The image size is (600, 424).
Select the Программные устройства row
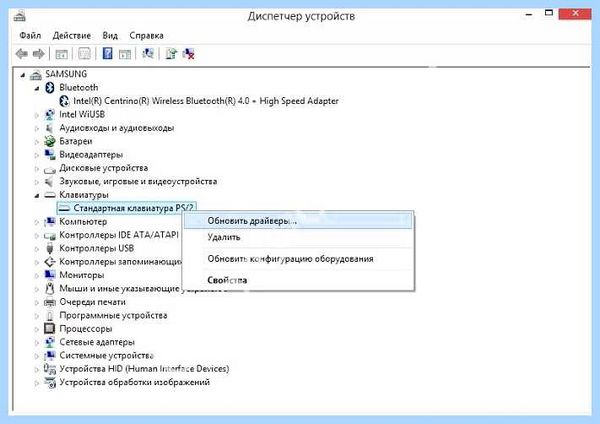(x=113, y=315)
